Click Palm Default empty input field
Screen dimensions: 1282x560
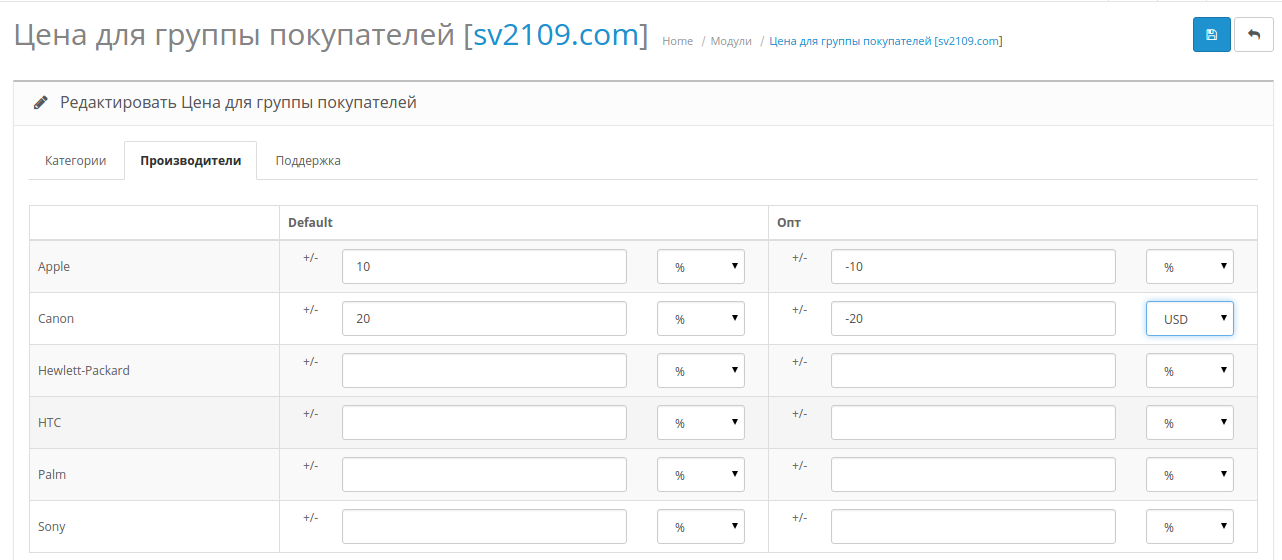click(x=484, y=475)
